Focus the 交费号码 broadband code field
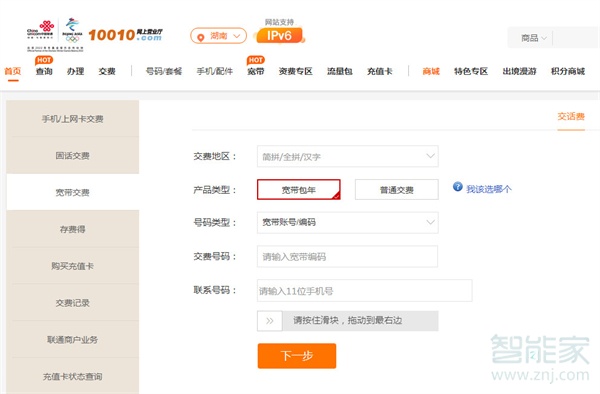Viewport: 600px width, 394px height. tap(347, 256)
